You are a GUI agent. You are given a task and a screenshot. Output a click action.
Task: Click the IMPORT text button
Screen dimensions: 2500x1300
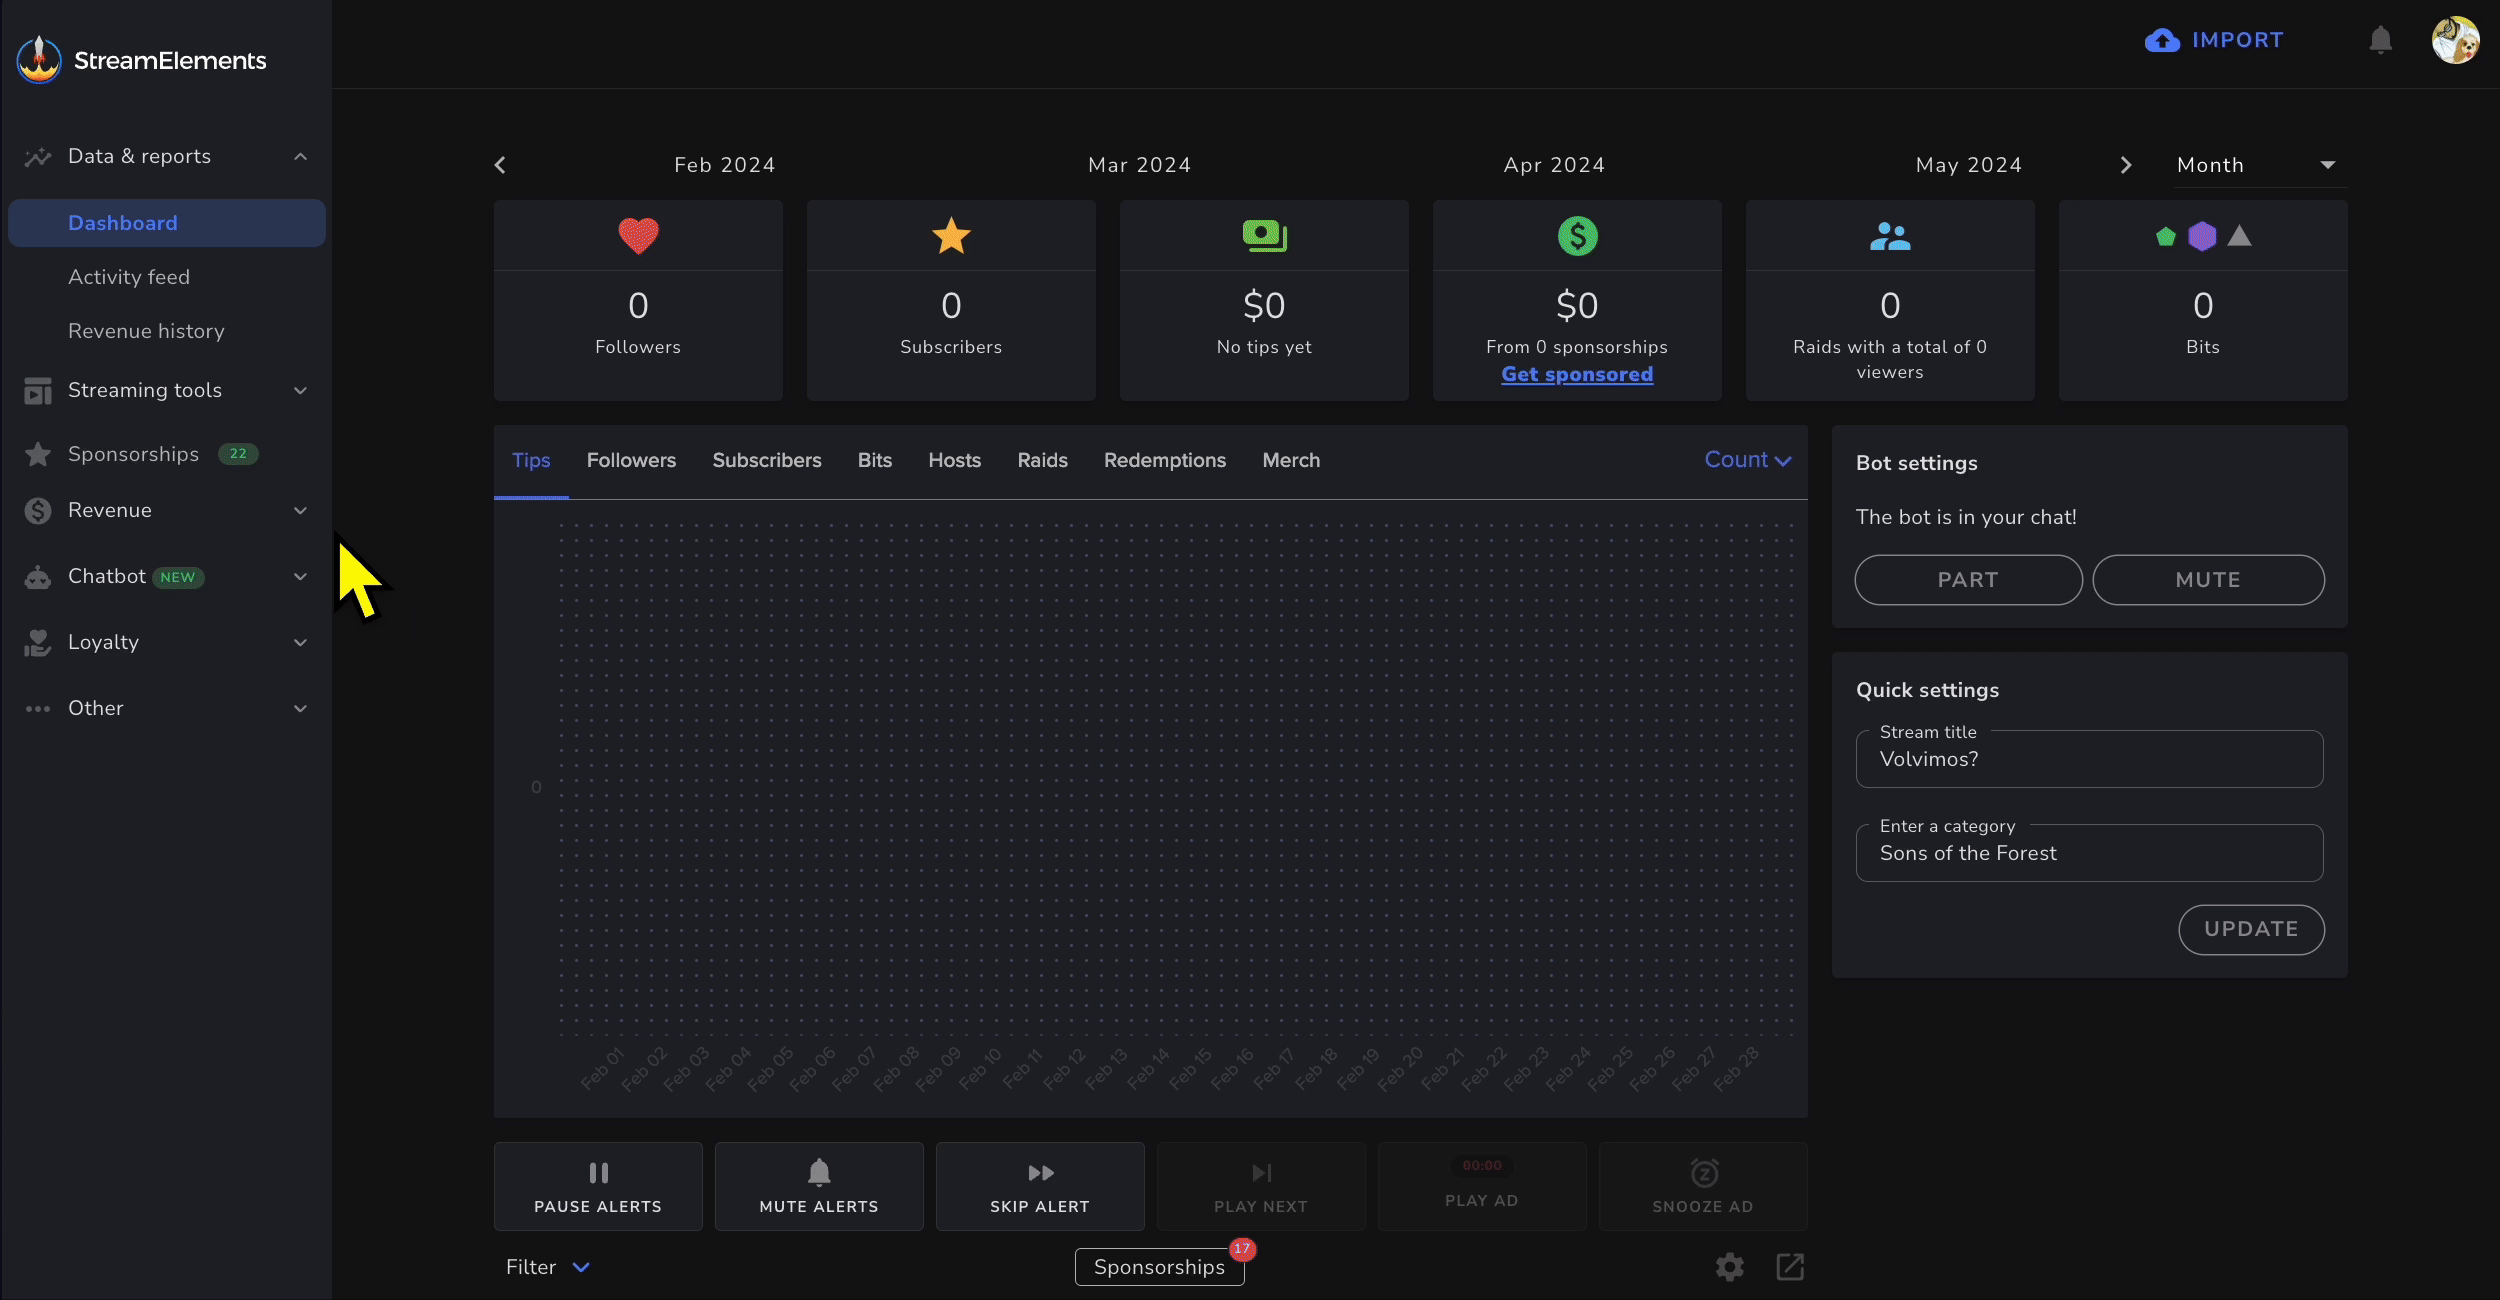2238,40
